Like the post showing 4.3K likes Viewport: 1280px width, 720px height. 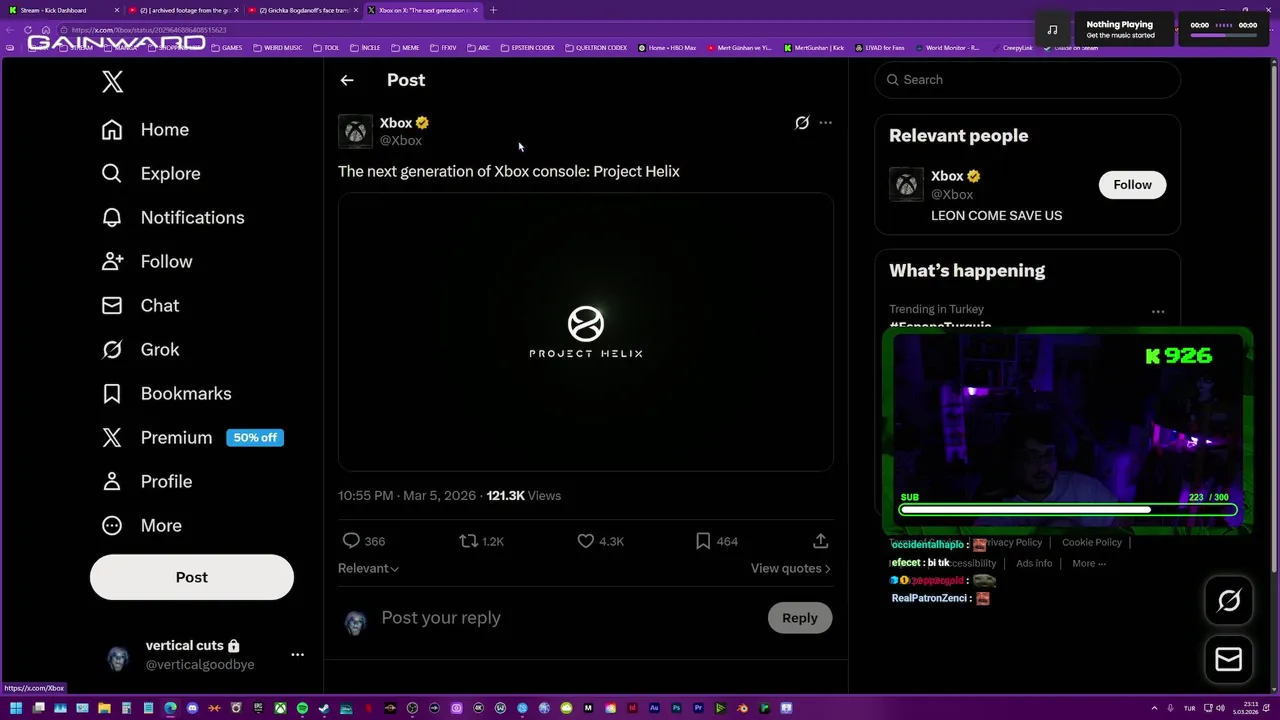[x=600, y=541]
